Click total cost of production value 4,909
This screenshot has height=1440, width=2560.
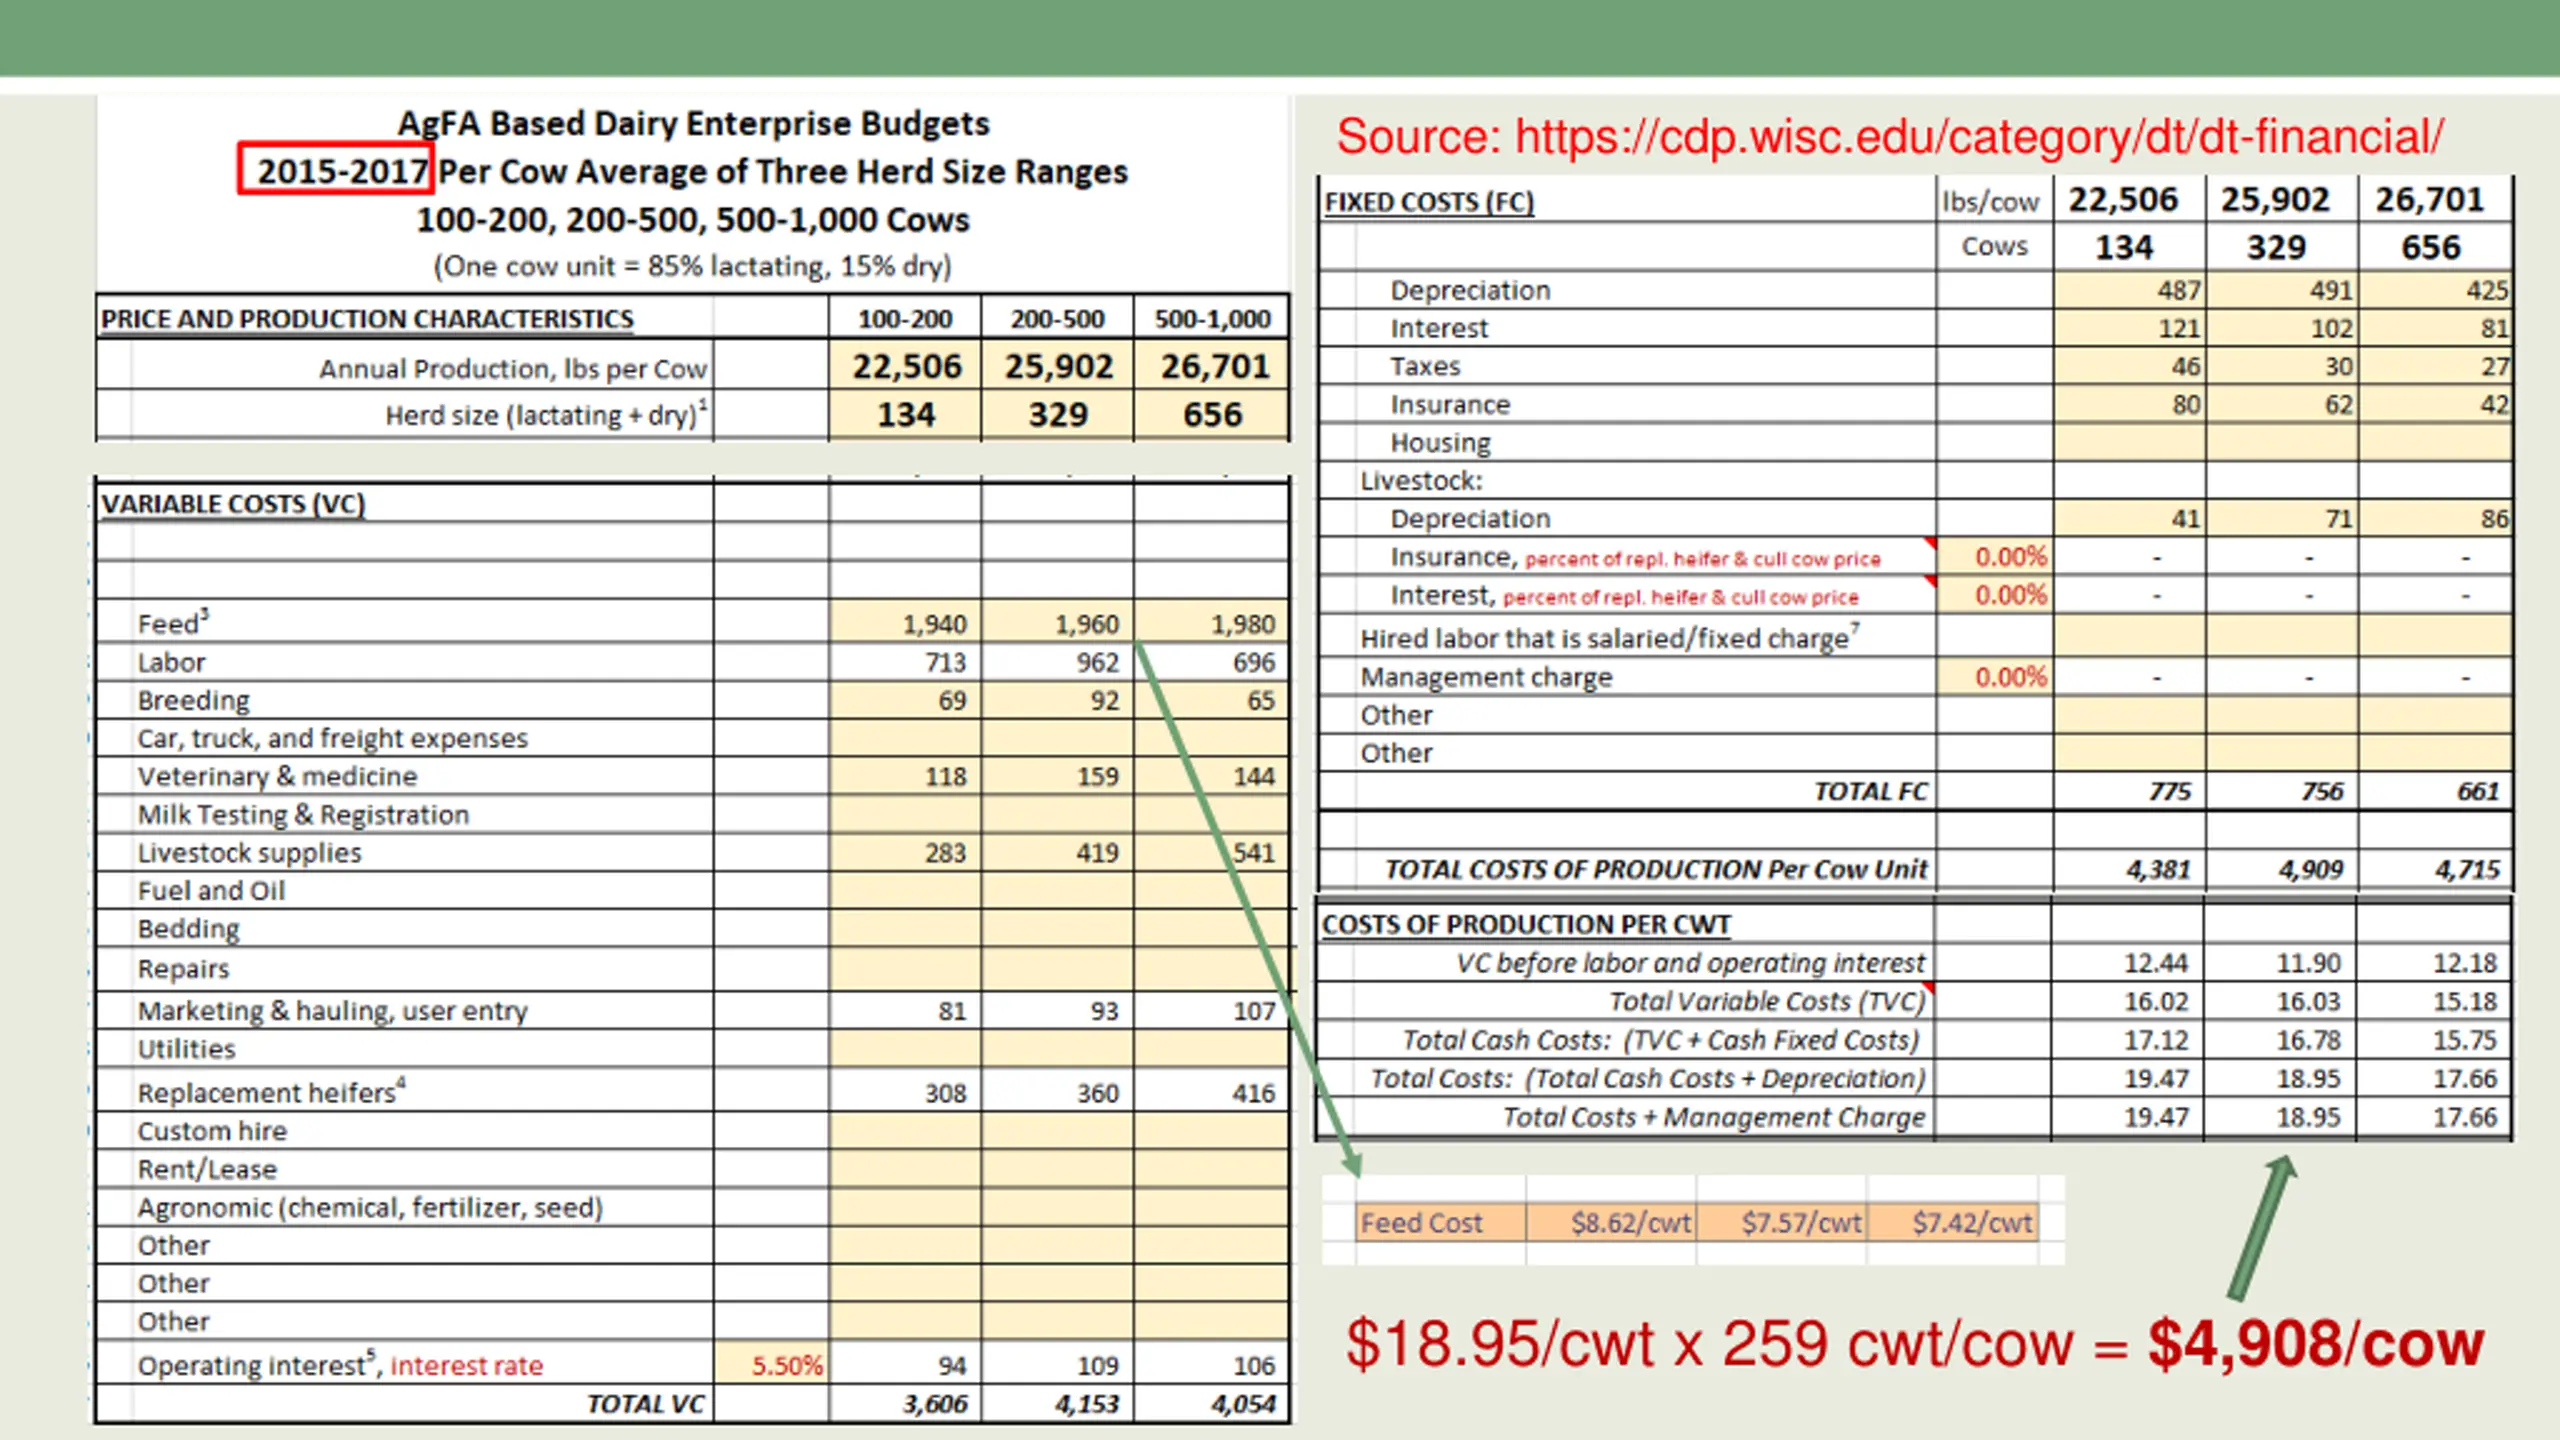point(2311,869)
